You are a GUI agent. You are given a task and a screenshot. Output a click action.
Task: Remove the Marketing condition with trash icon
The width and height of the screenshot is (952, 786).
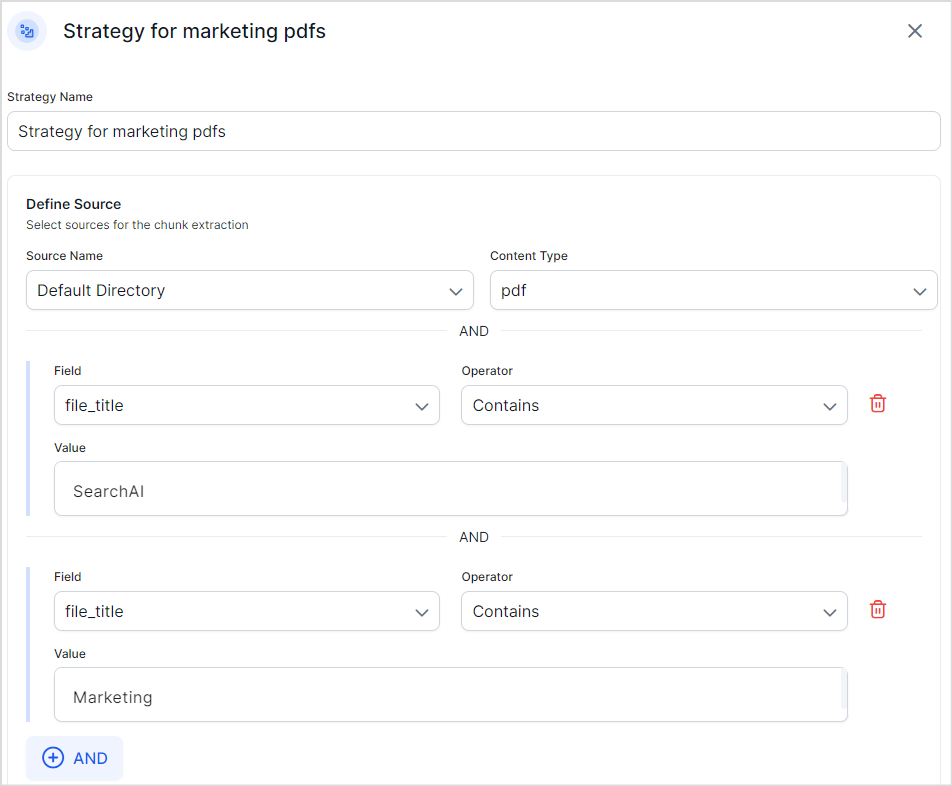[x=877, y=610]
